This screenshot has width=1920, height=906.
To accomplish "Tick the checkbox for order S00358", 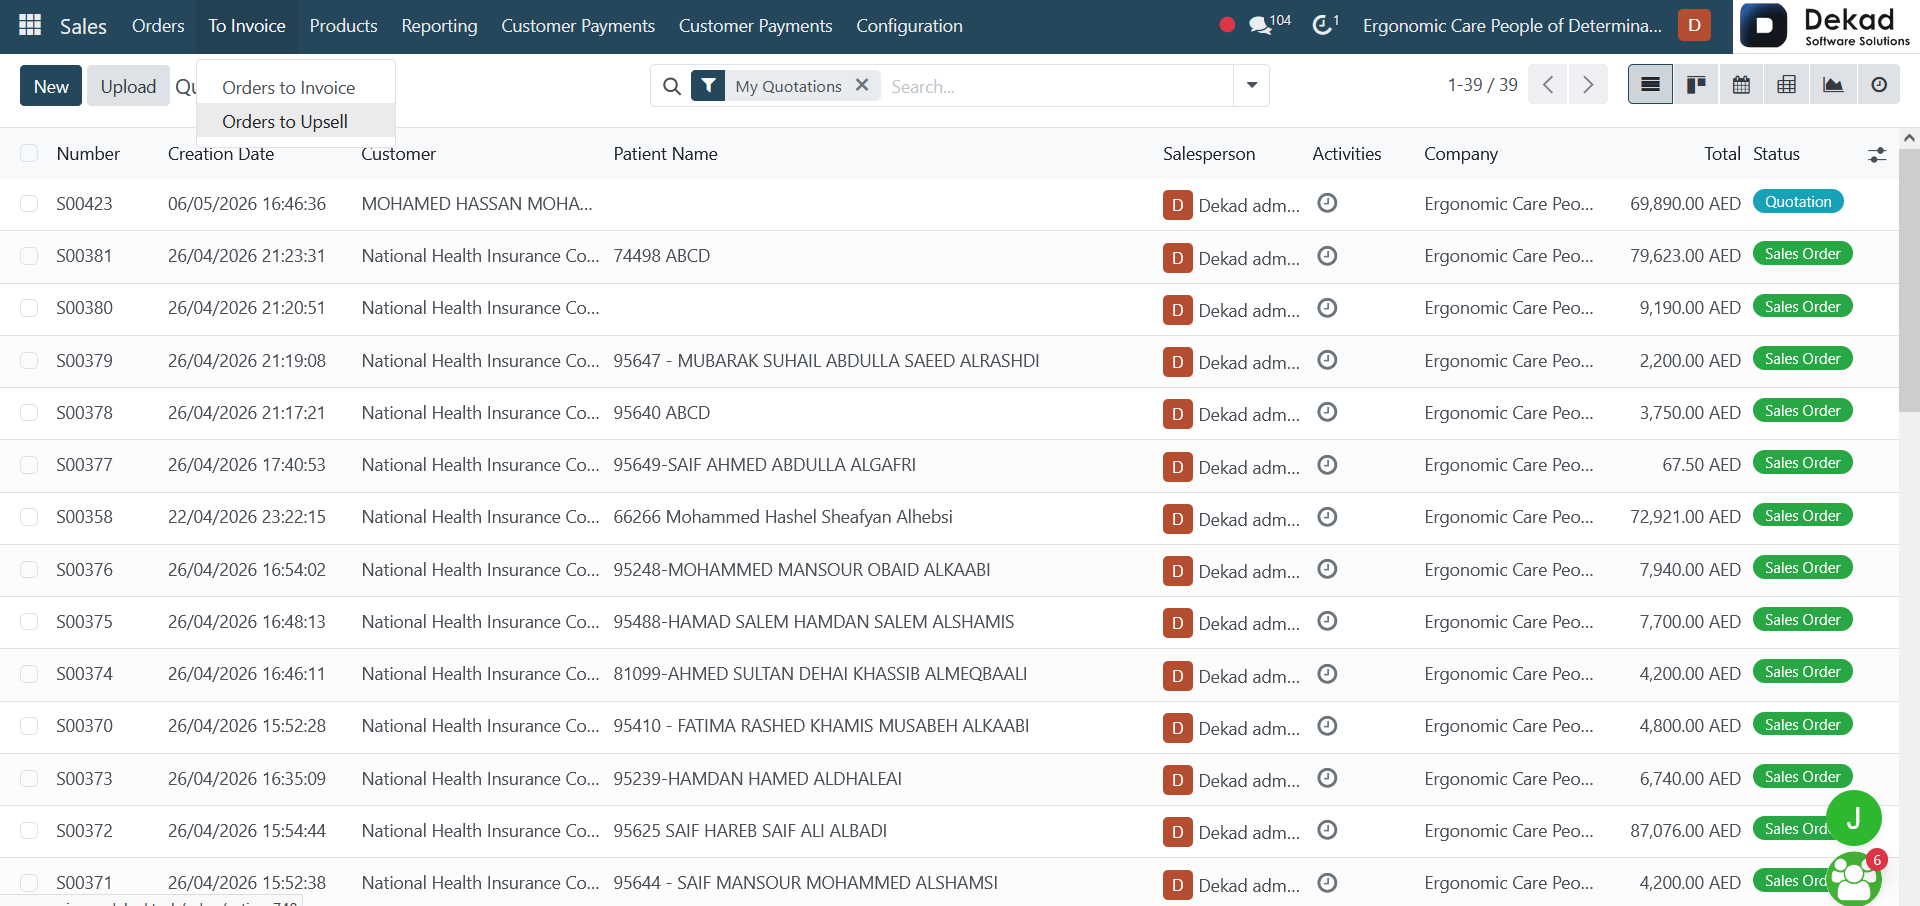I will [29, 517].
